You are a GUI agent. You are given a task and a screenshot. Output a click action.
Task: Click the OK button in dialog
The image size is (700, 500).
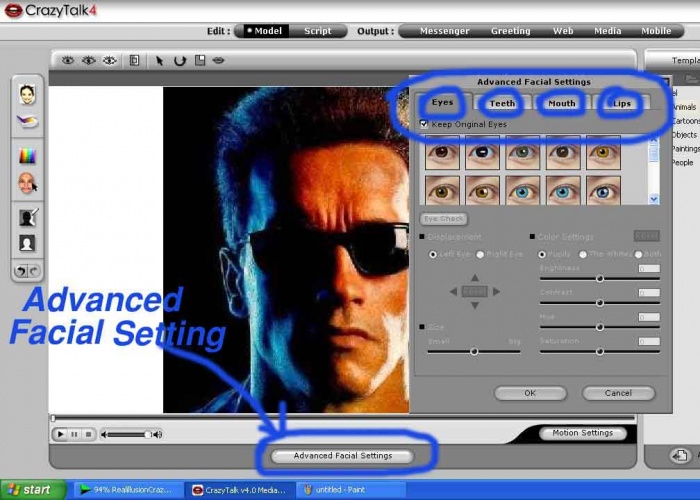530,393
